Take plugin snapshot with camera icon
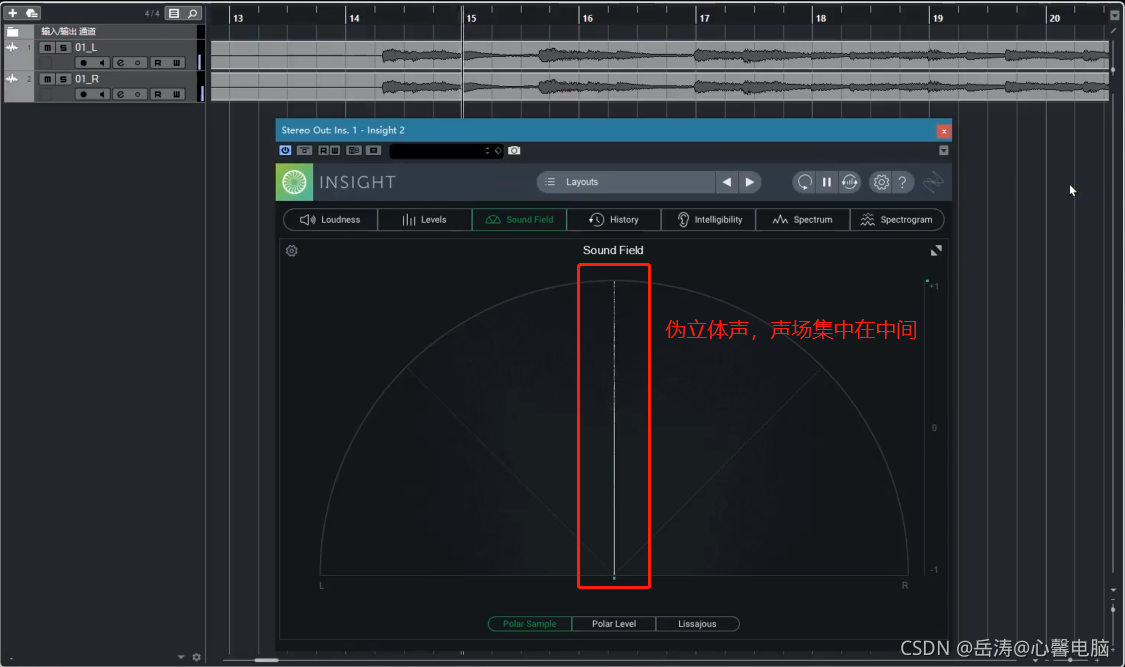Viewport: 1125px width, 667px height. point(514,151)
